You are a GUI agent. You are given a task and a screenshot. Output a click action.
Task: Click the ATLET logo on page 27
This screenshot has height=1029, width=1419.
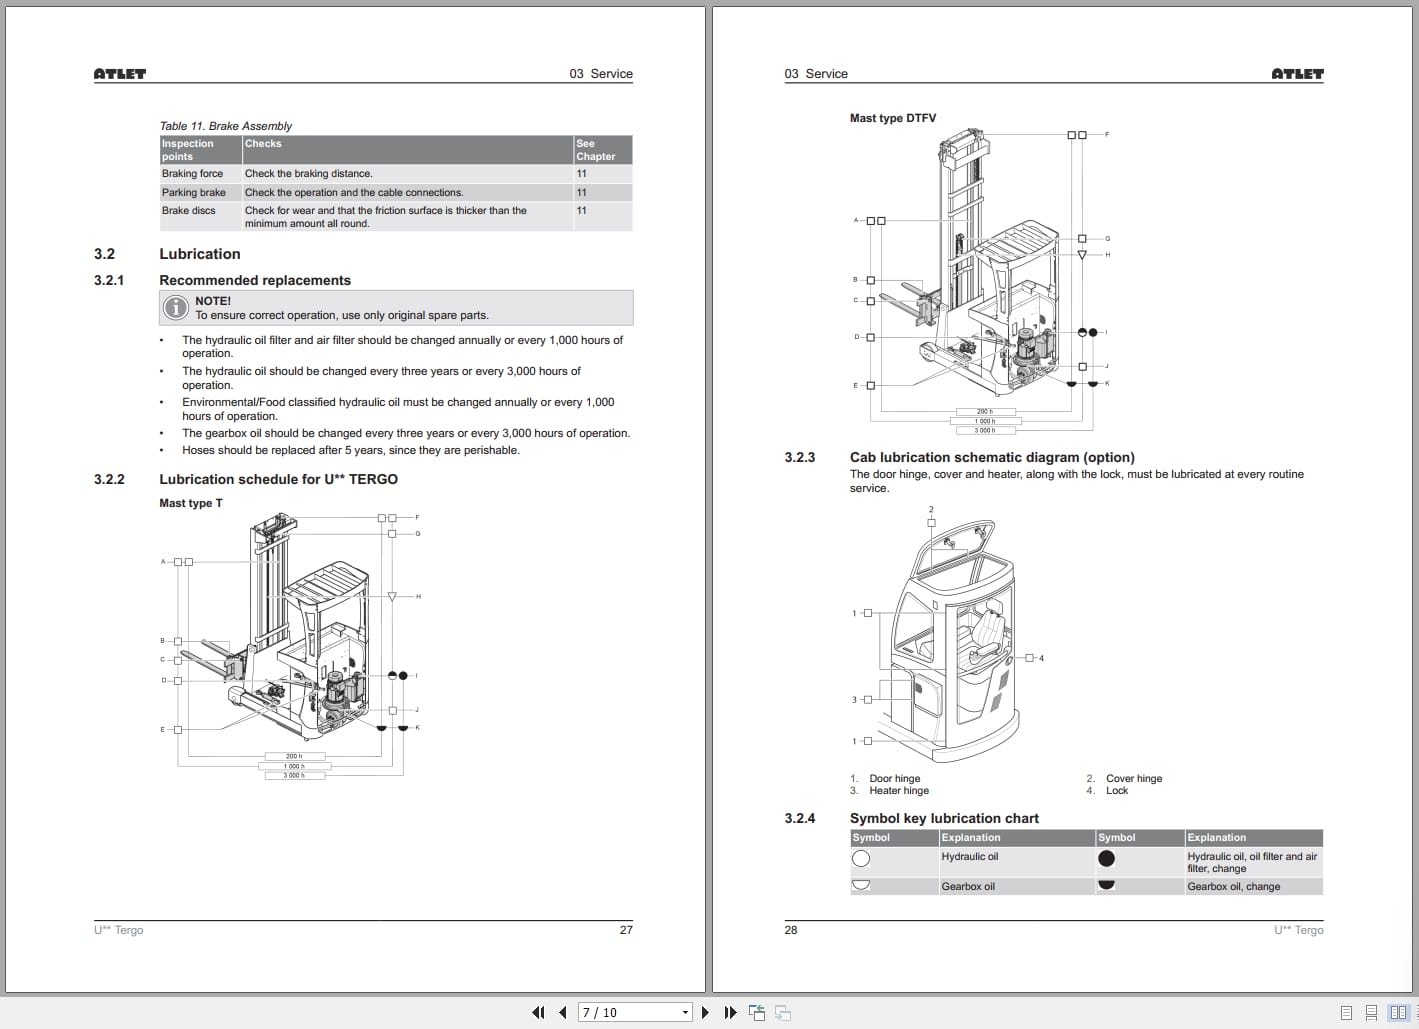120,73
